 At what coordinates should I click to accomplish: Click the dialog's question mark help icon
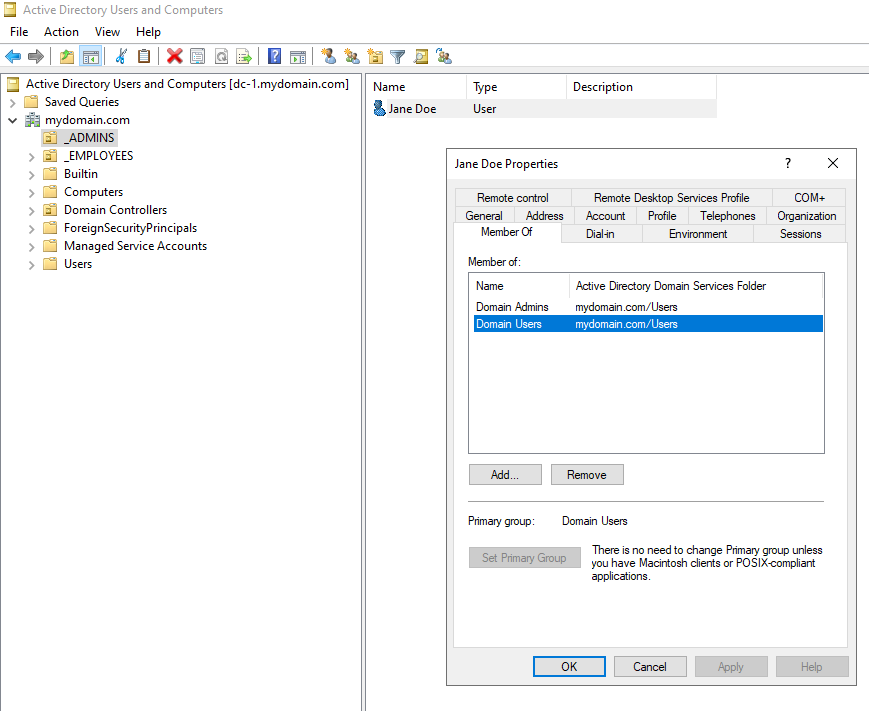[788, 163]
